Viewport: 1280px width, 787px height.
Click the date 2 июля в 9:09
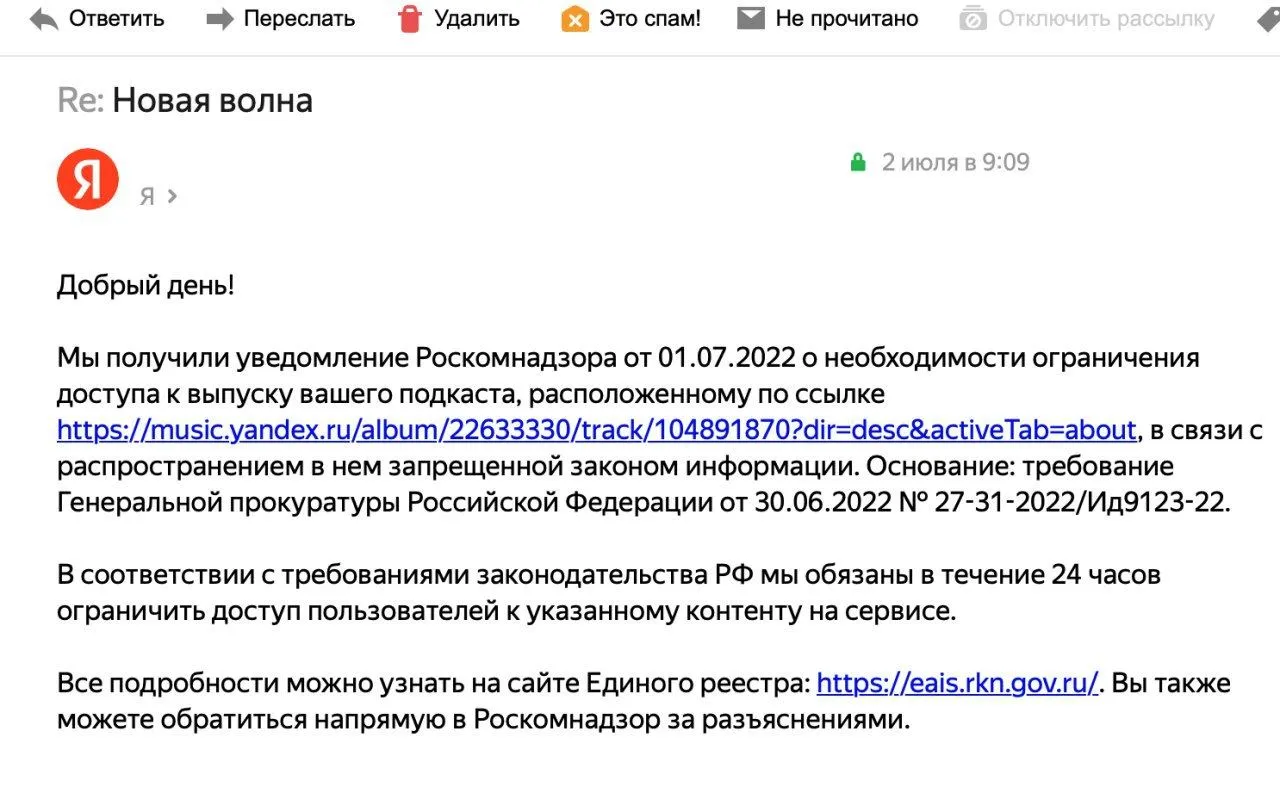pyautogui.click(x=955, y=162)
